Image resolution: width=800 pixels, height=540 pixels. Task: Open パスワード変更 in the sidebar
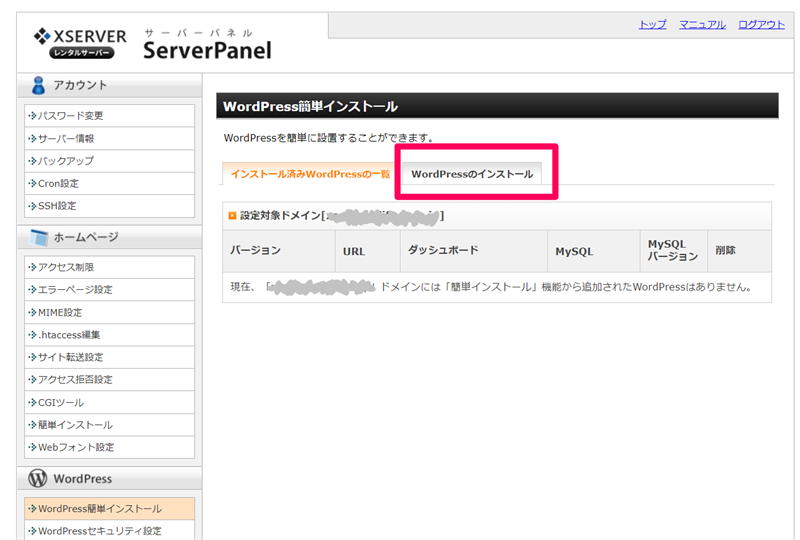(109, 116)
